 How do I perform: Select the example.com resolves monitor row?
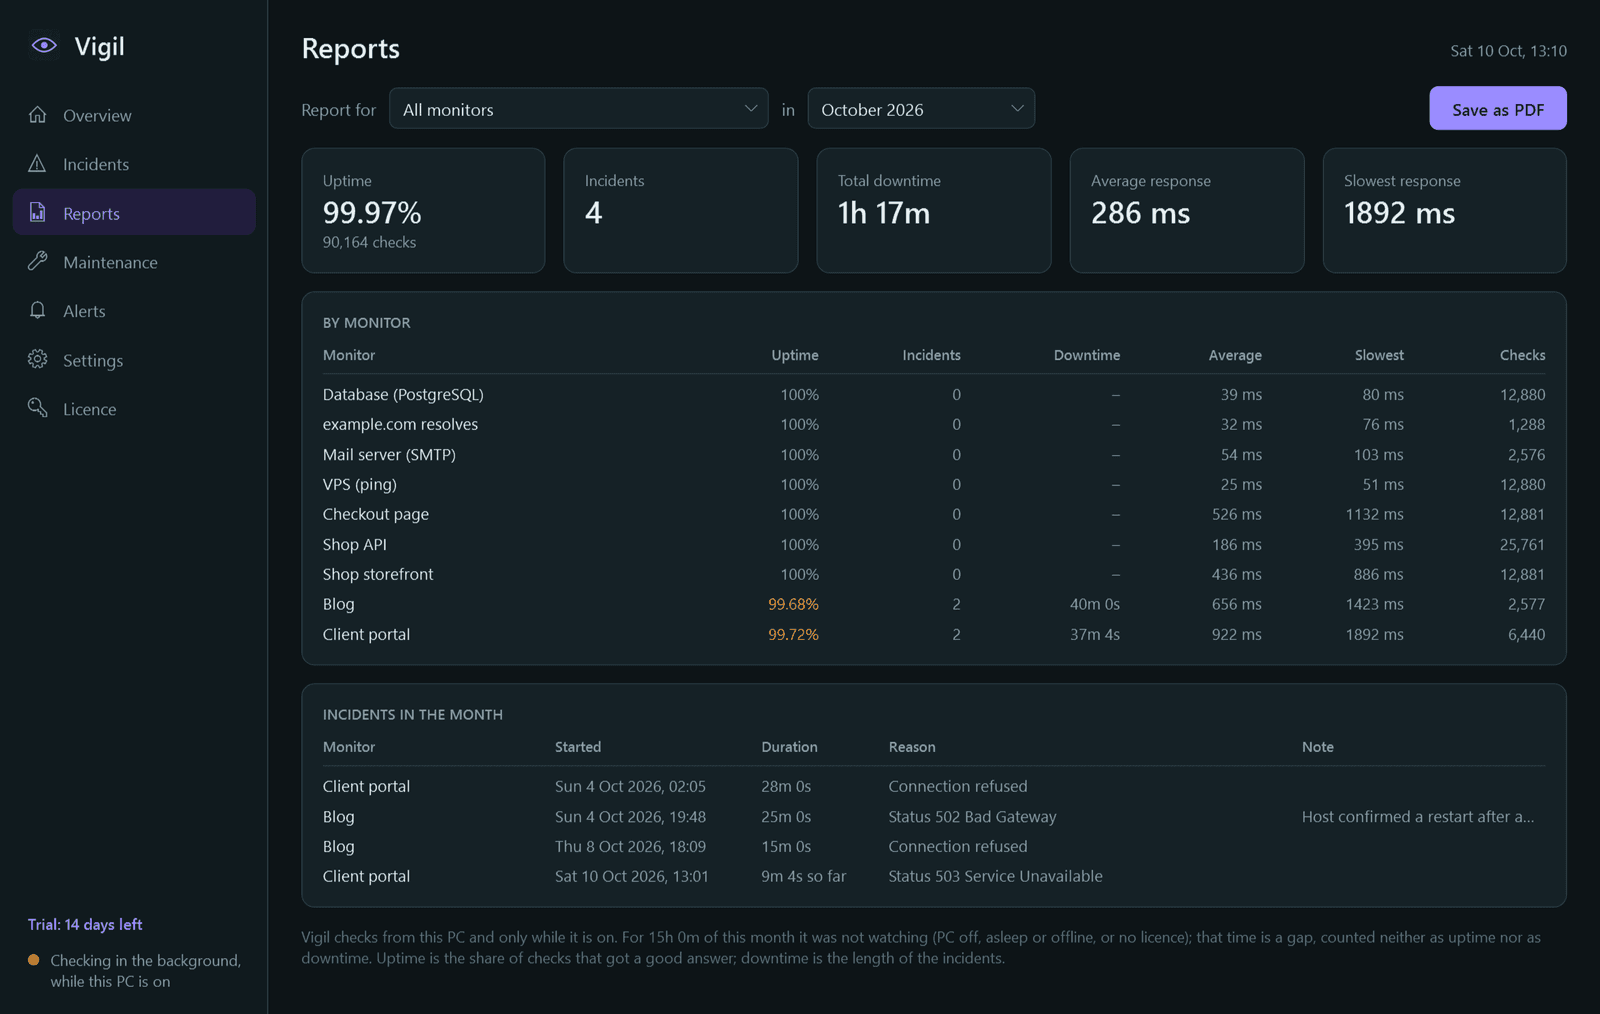934,425
